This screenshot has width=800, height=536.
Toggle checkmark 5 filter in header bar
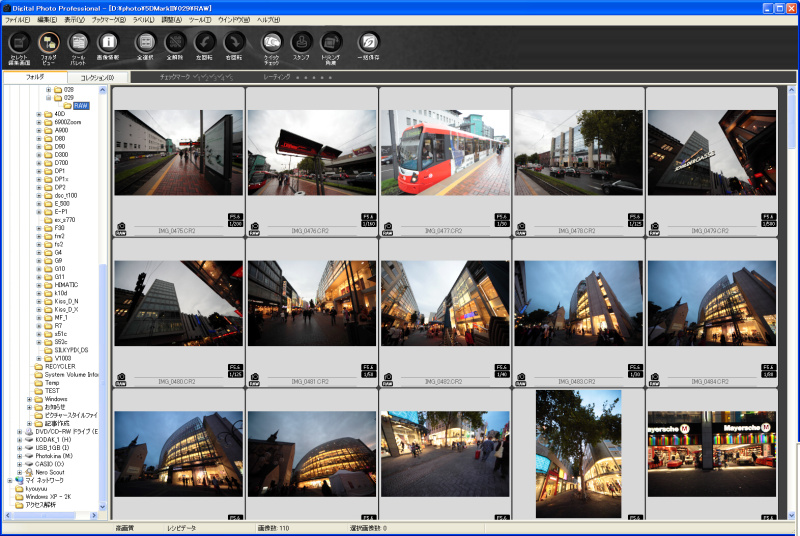coord(229,78)
